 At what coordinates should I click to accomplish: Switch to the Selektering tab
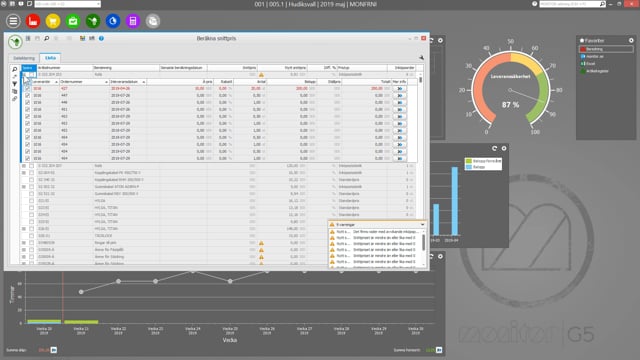(x=24, y=58)
